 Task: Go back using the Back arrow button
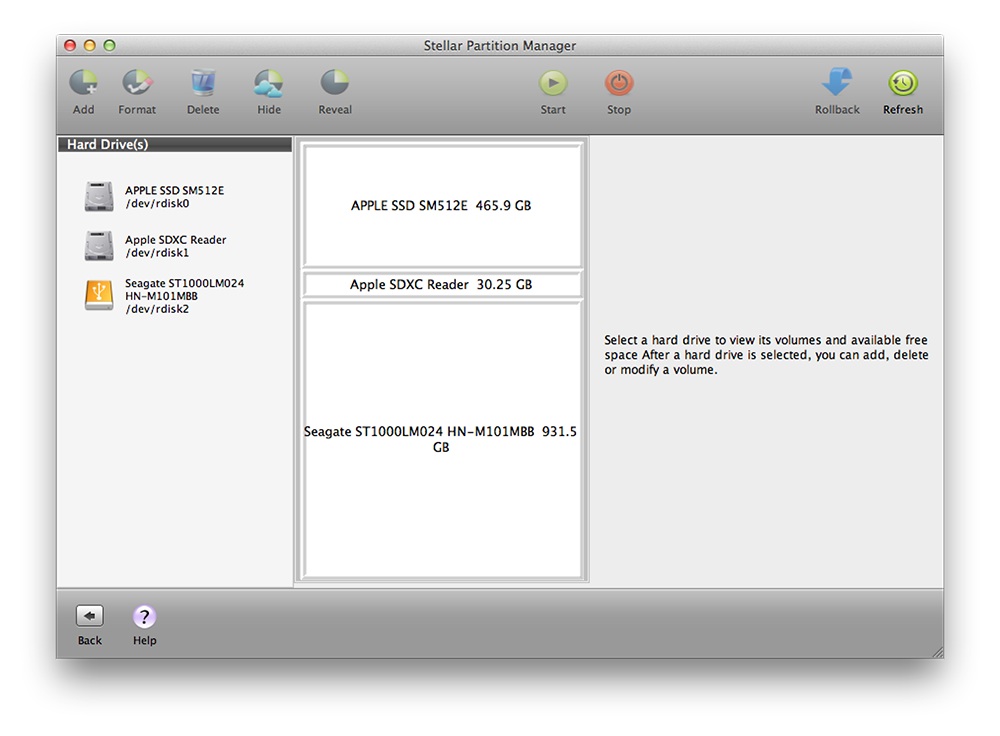click(x=90, y=616)
